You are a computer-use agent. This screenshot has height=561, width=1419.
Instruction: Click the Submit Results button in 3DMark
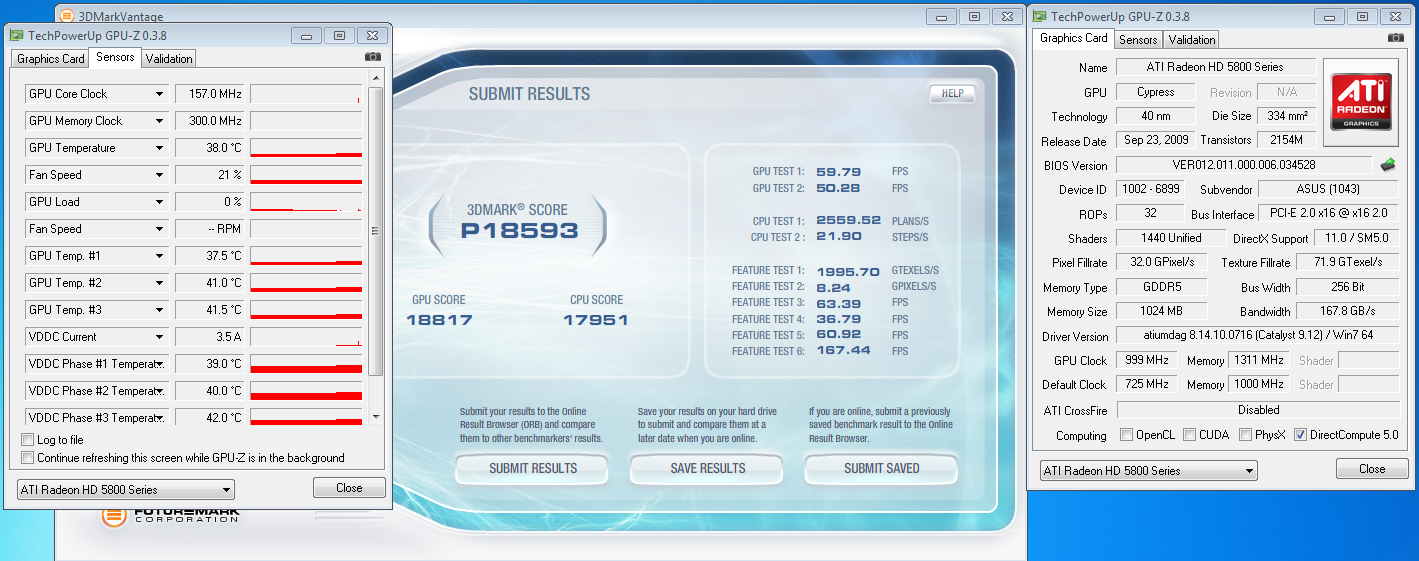[532, 468]
